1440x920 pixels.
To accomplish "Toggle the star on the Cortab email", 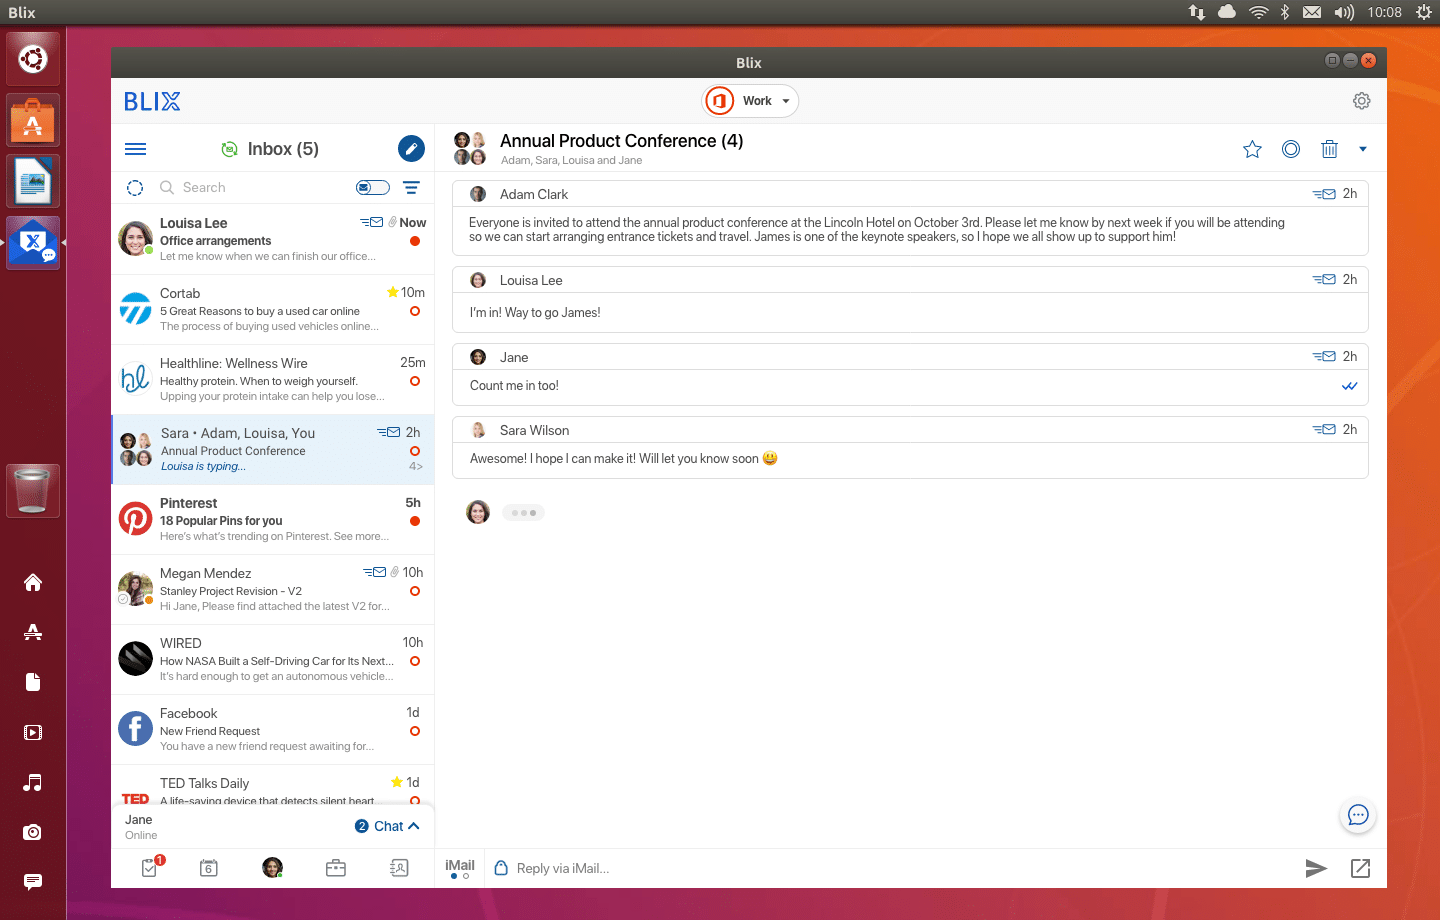I will [x=393, y=292].
